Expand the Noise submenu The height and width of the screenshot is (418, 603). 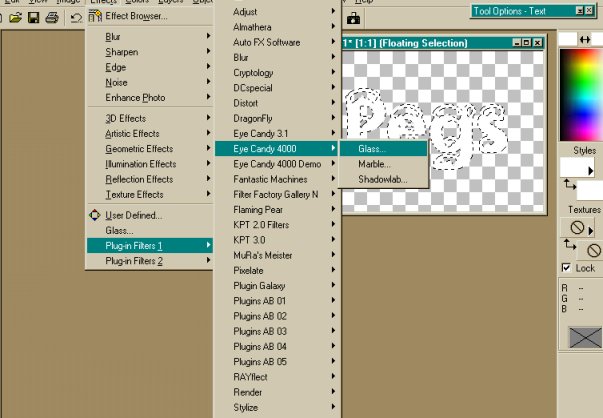coord(150,82)
